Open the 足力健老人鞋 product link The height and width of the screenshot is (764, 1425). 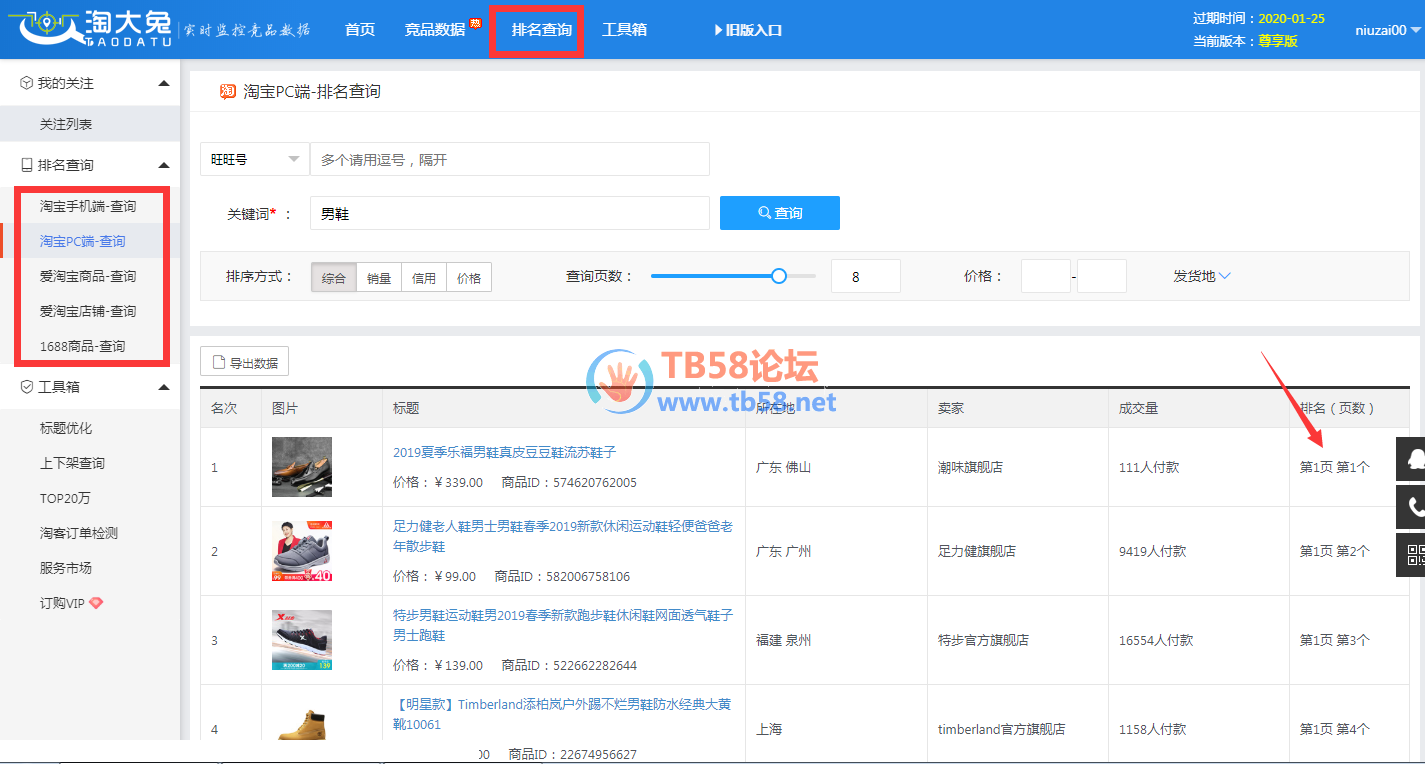[x=563, y=536]
